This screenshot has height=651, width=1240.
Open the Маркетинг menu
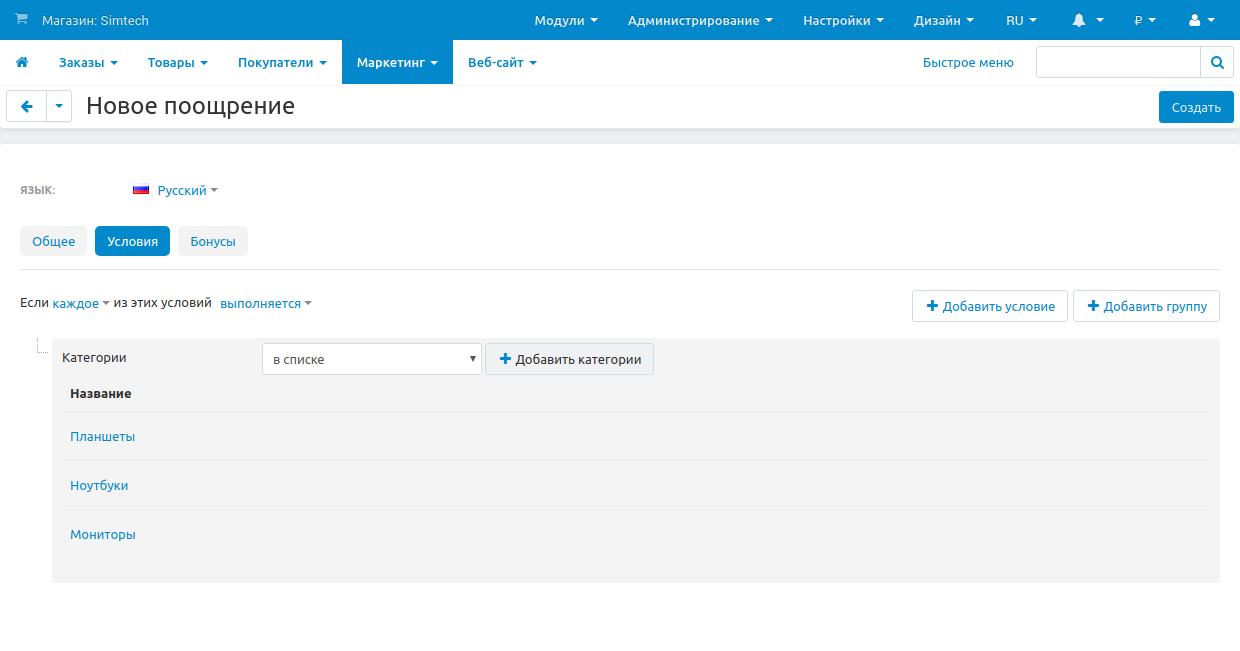[397, 62]
